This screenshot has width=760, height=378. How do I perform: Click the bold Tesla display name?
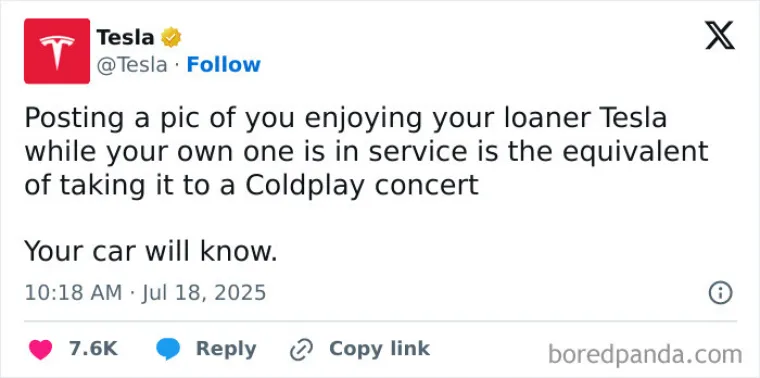(126, 37)
